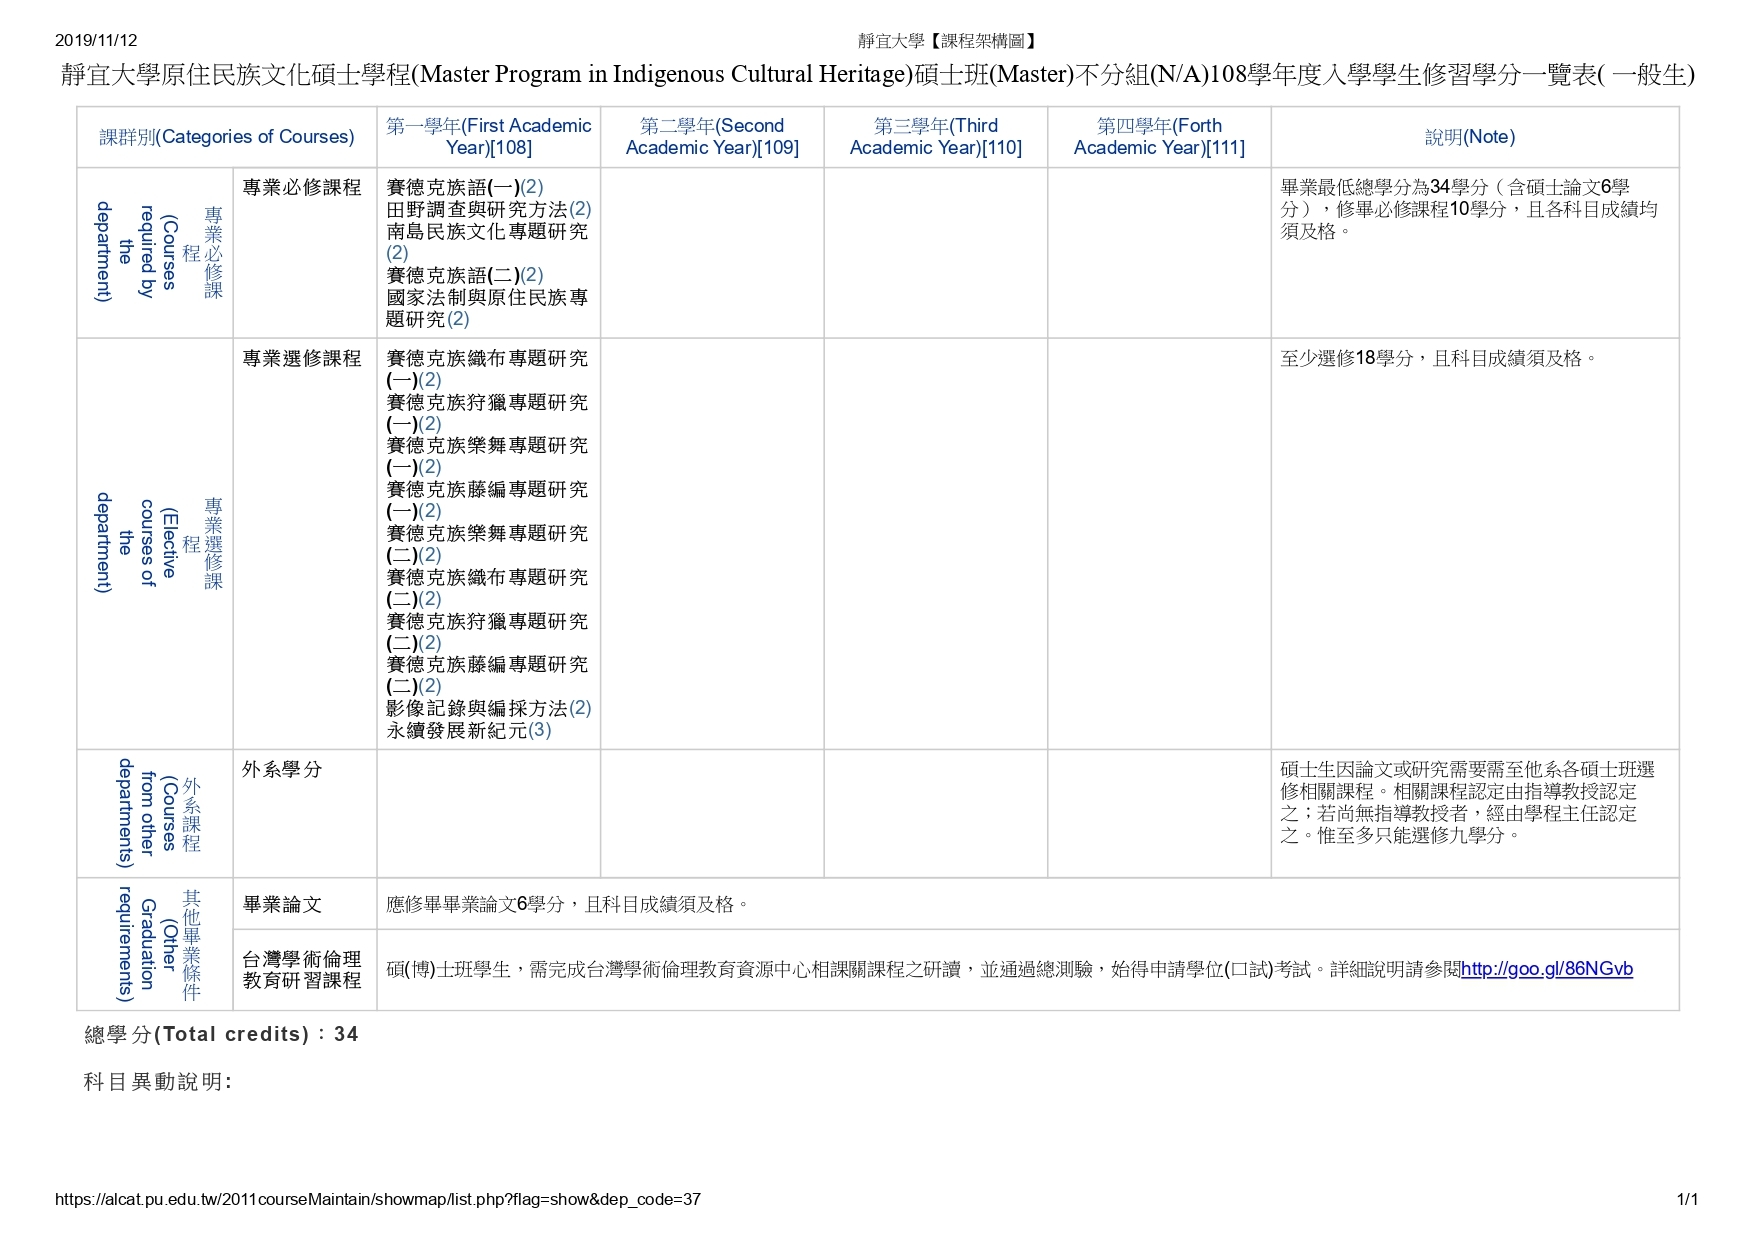Click the course 永續發展新紀元(3)
The height and width of the screenshot is (1240, 1754).
point(469,730)
